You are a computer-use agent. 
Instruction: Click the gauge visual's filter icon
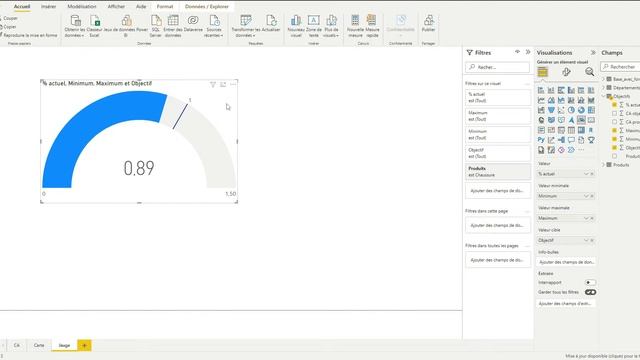(213, 84)
